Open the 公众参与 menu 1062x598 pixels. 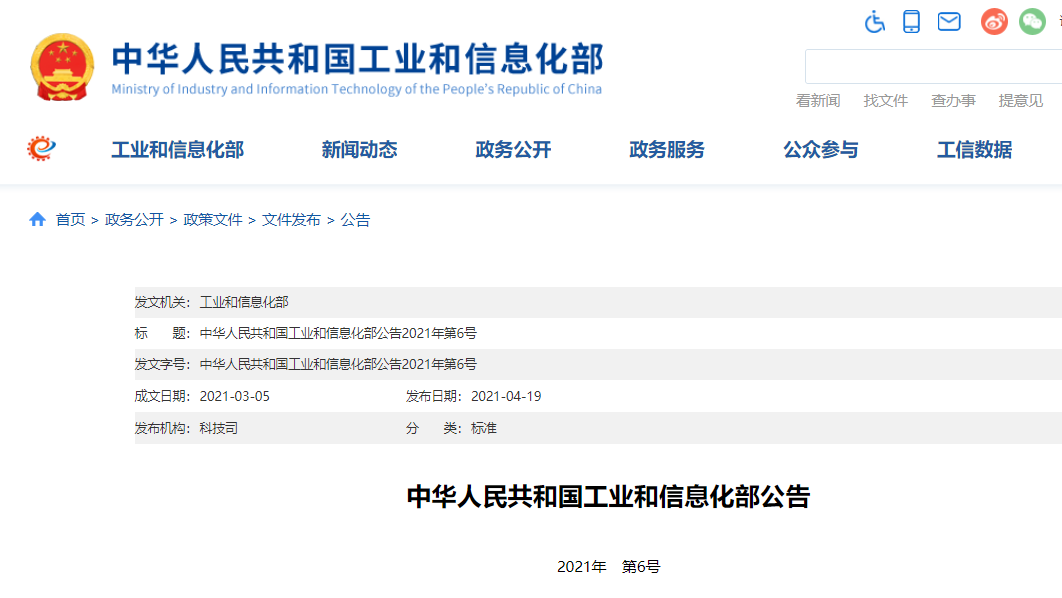pyautogui.click(x=820, y=149)
